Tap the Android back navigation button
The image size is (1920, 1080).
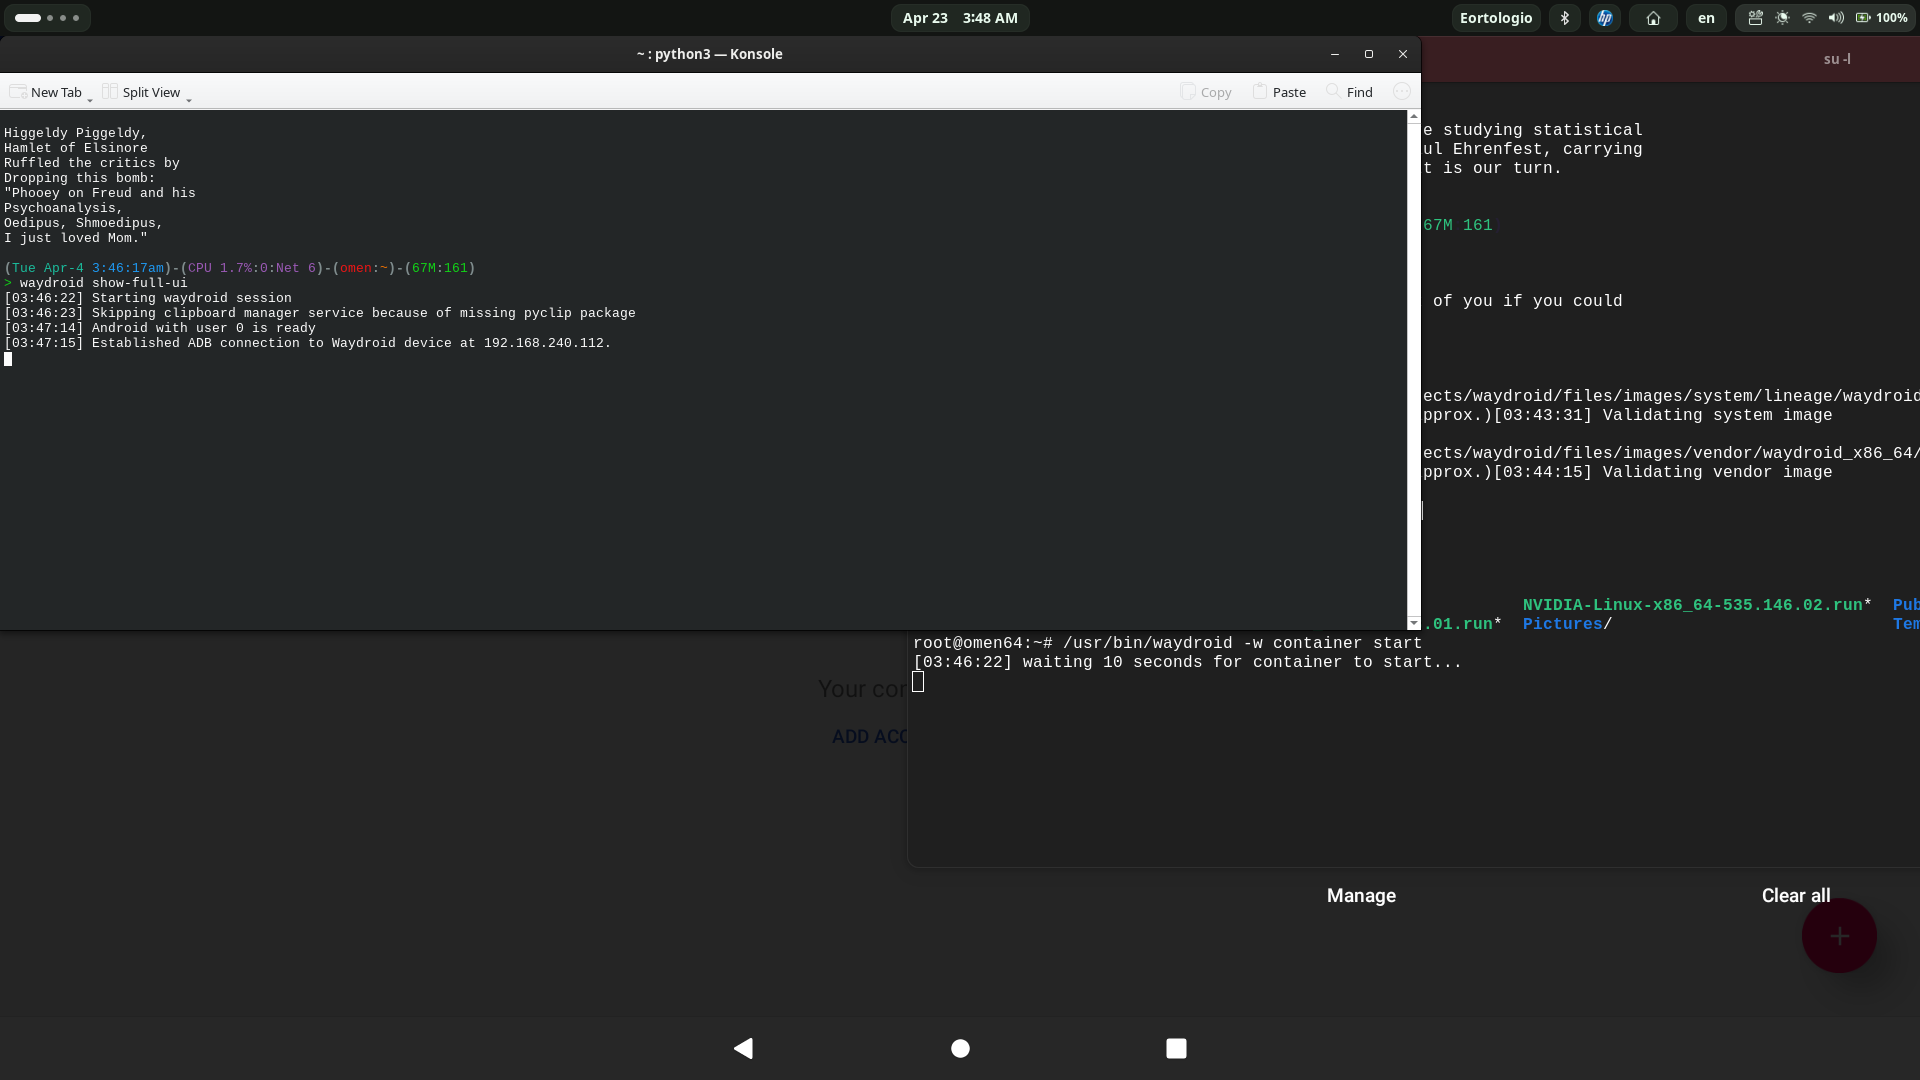pyautogui.click(x=743, y=1048)
